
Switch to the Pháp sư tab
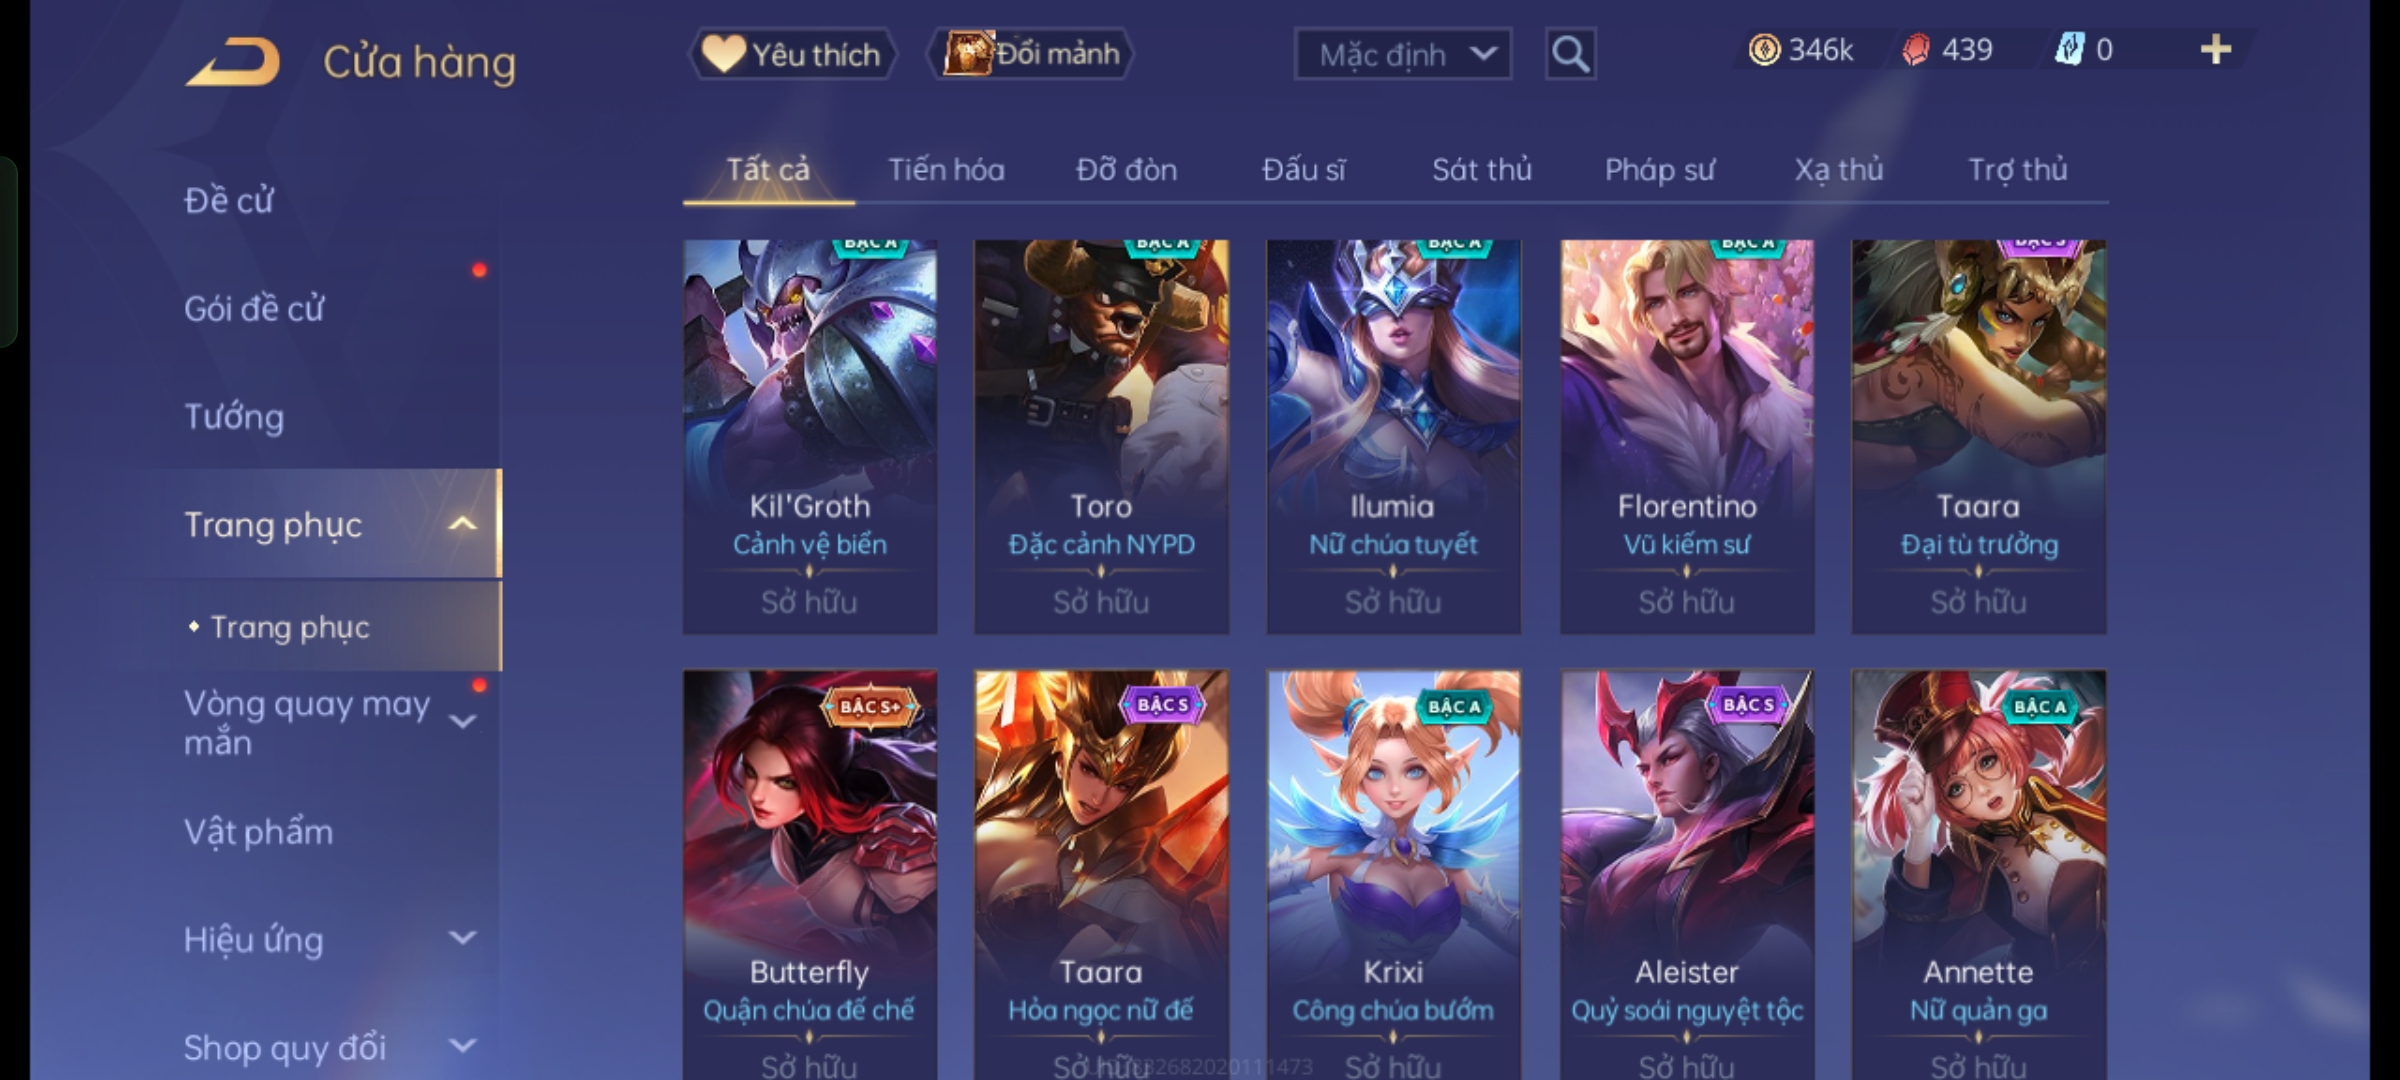pyautogui.click(x=1659, y=170)
